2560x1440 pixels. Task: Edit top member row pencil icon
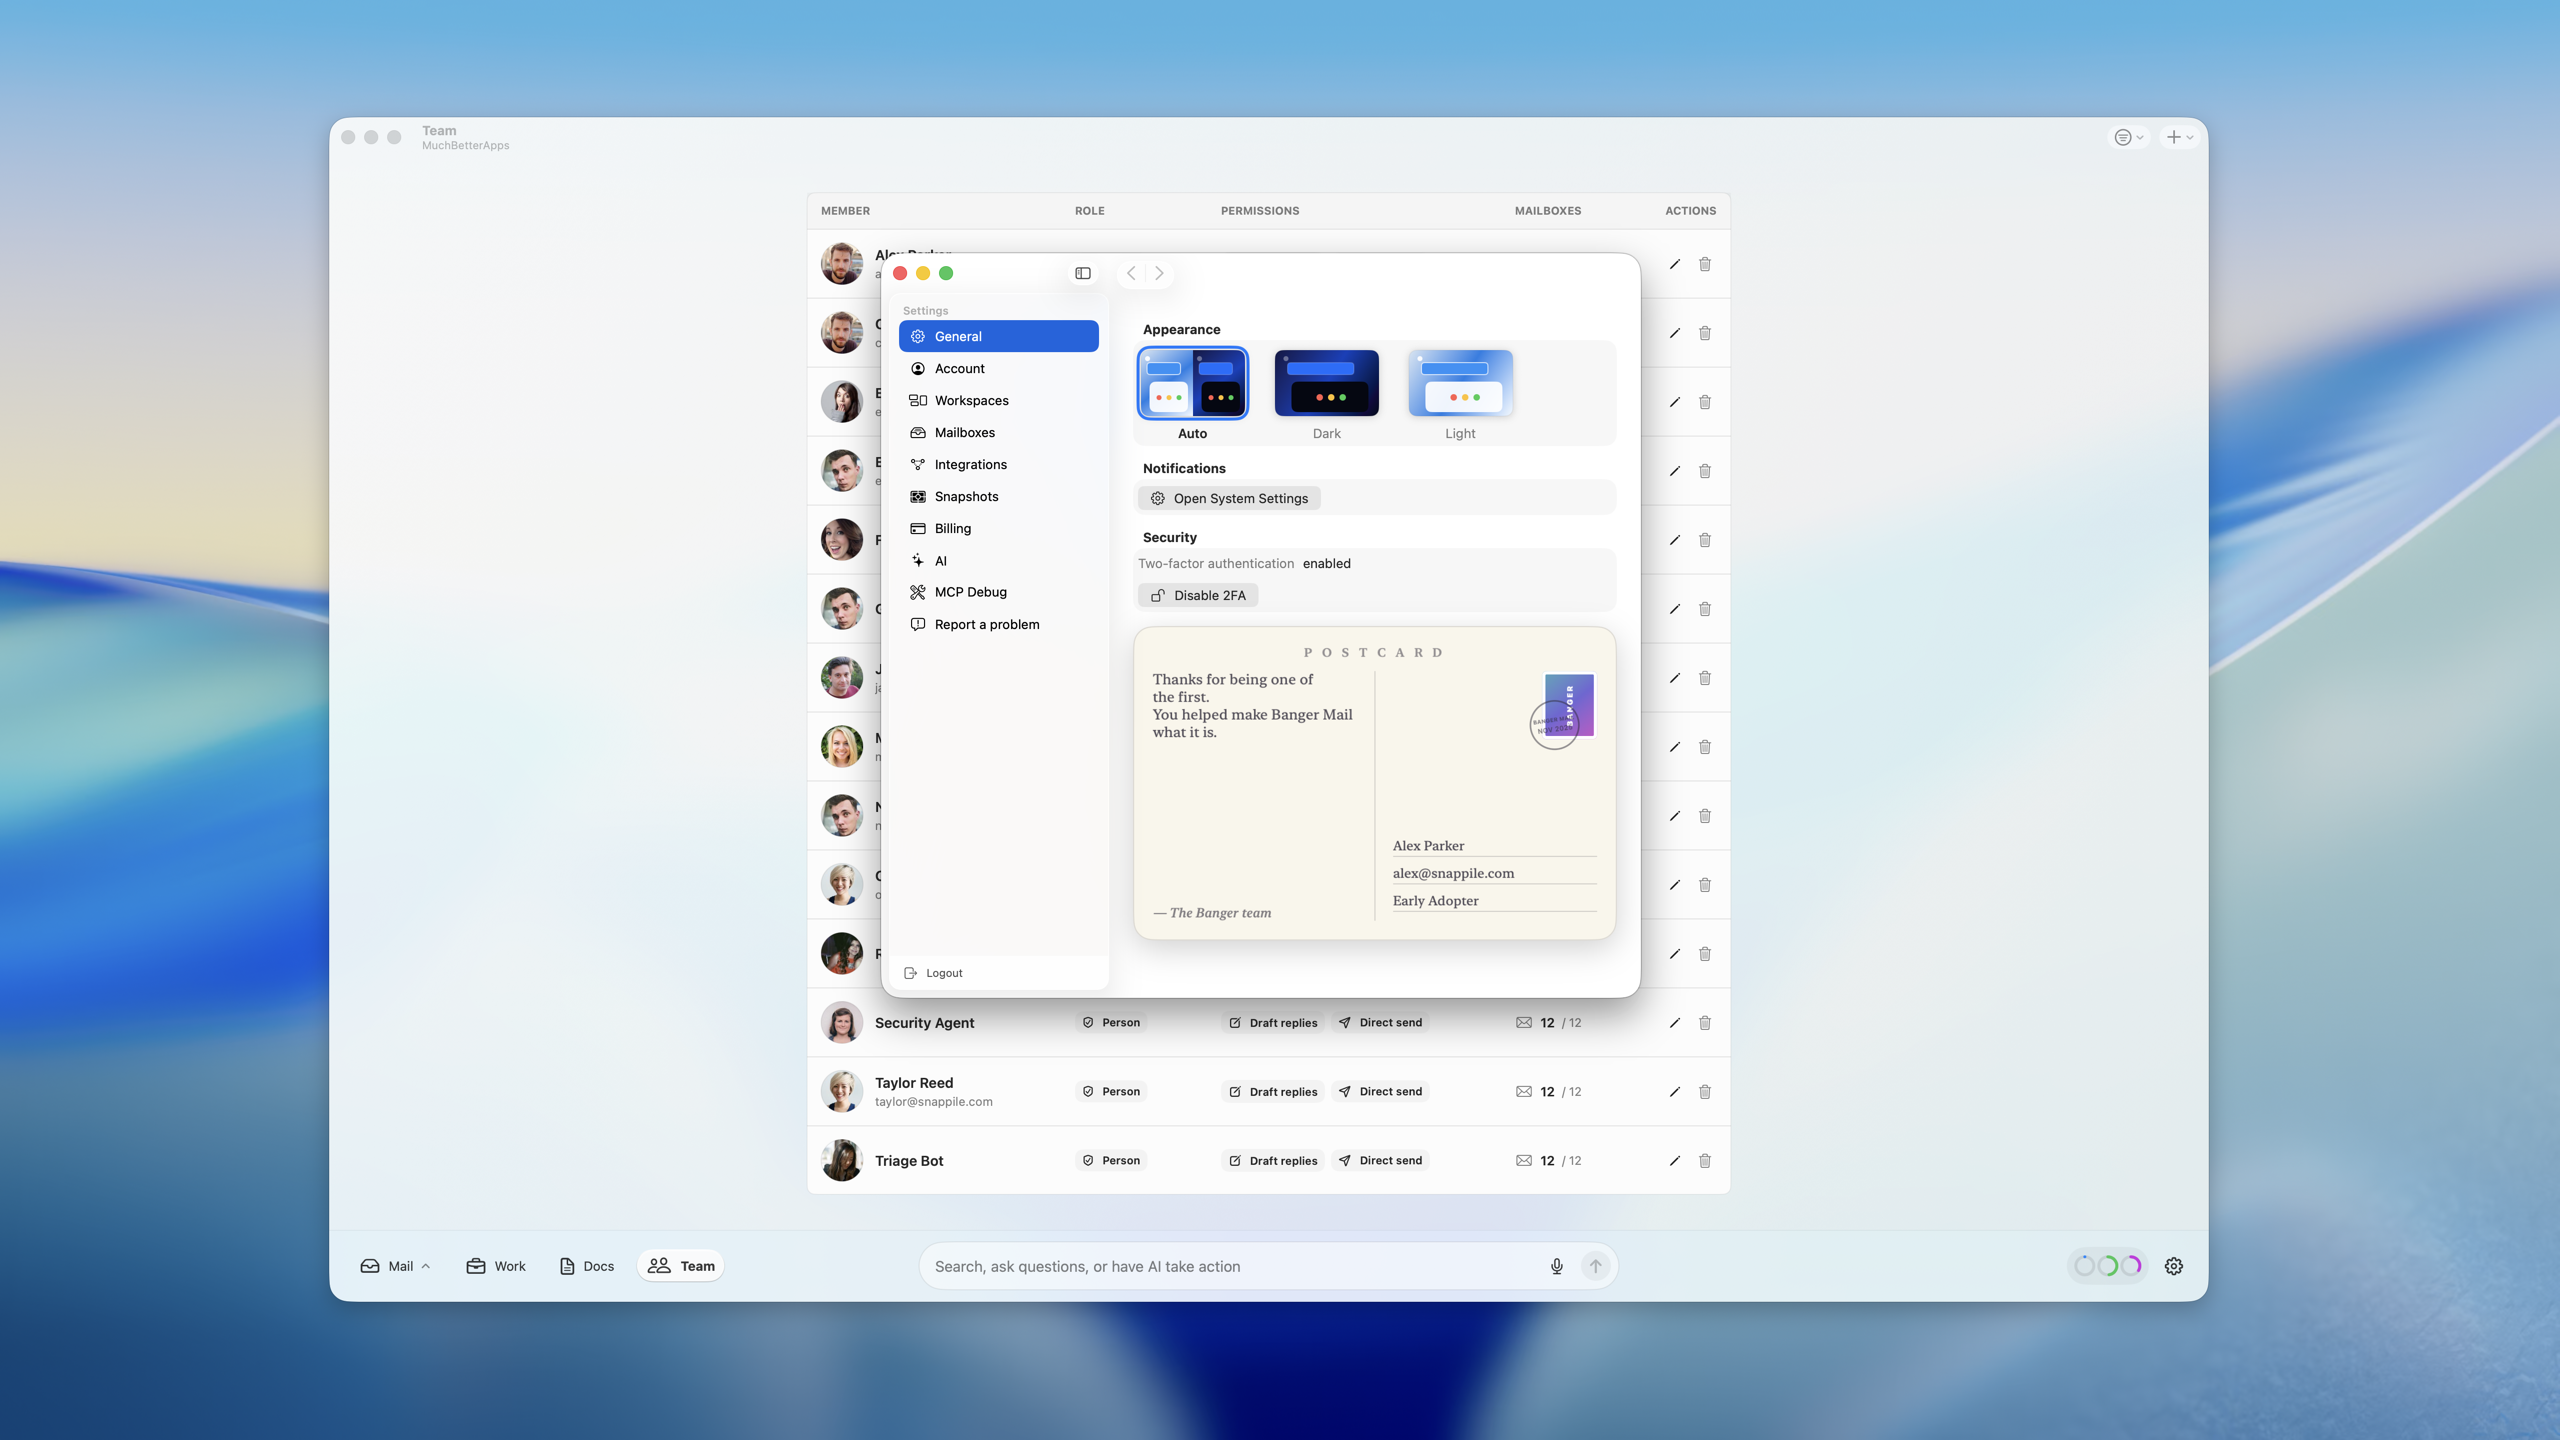[x=1674, y=264]
